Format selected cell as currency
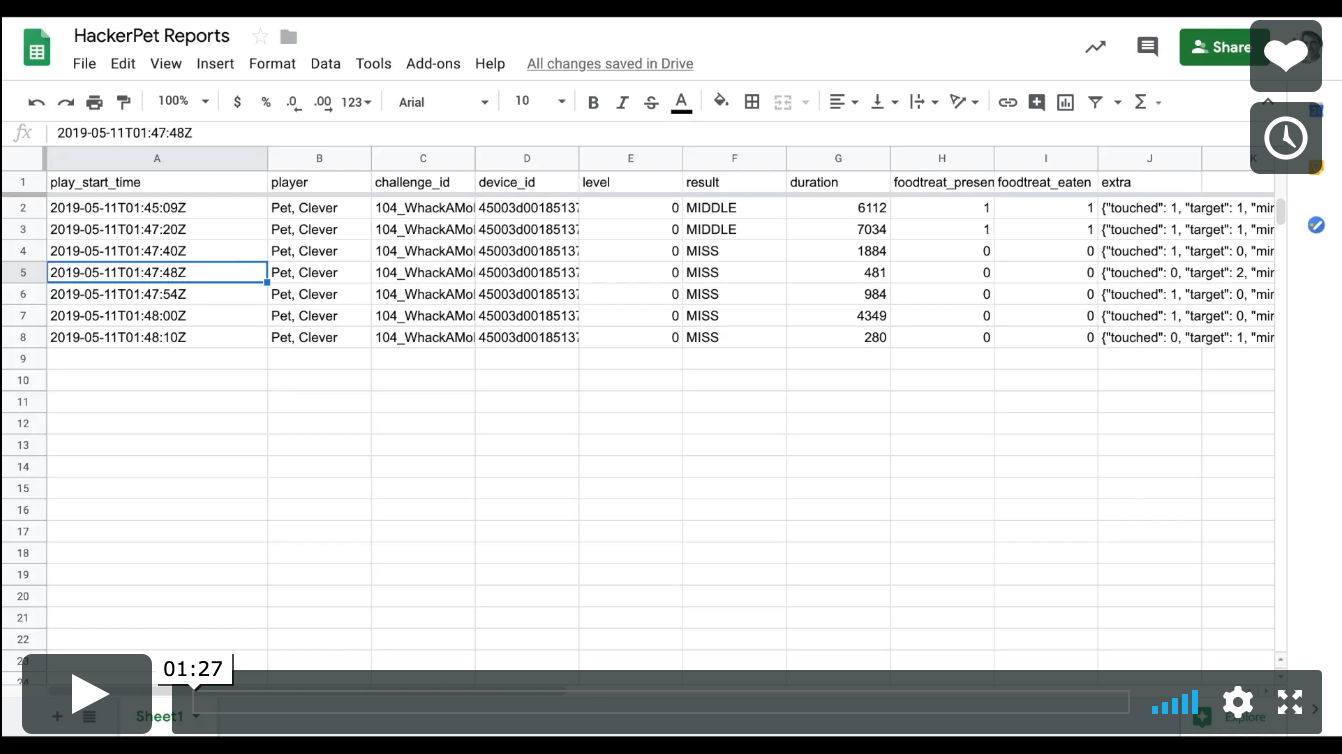The height and width of the screenshot is (754, 1342). pyautogui.click(x=236, y=101)
